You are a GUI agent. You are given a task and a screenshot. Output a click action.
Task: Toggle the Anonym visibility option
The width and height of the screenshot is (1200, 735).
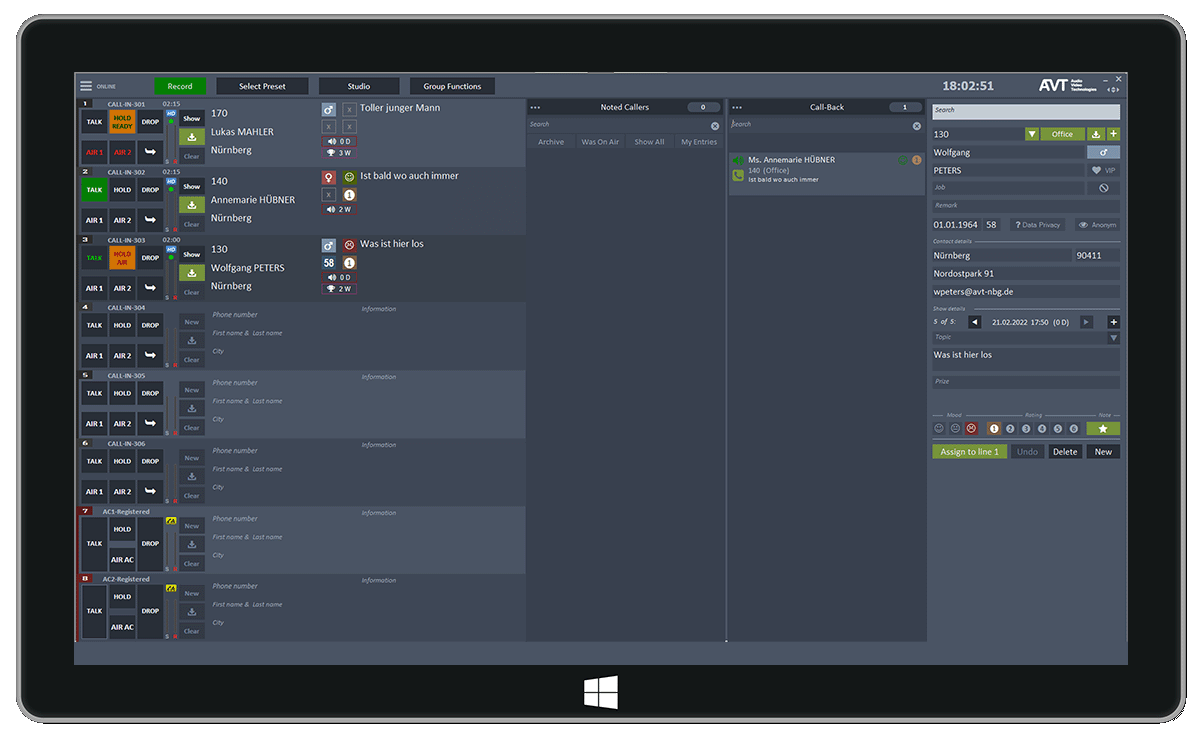point(1097,225)
